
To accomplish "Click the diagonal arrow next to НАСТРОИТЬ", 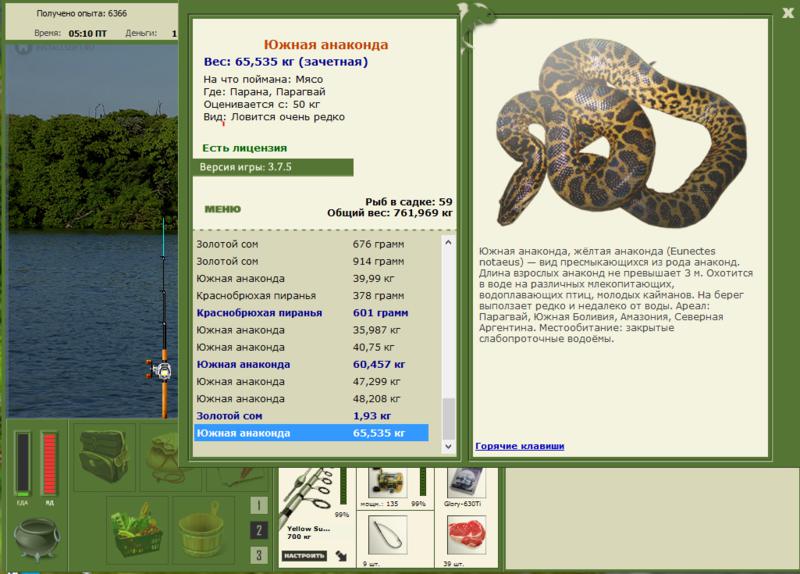I will pos(341,556).
